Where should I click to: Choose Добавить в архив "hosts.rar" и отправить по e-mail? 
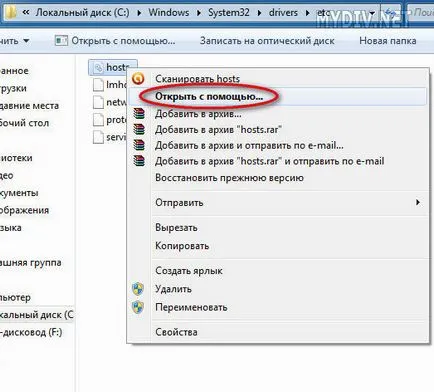click(x=277, y=161)
